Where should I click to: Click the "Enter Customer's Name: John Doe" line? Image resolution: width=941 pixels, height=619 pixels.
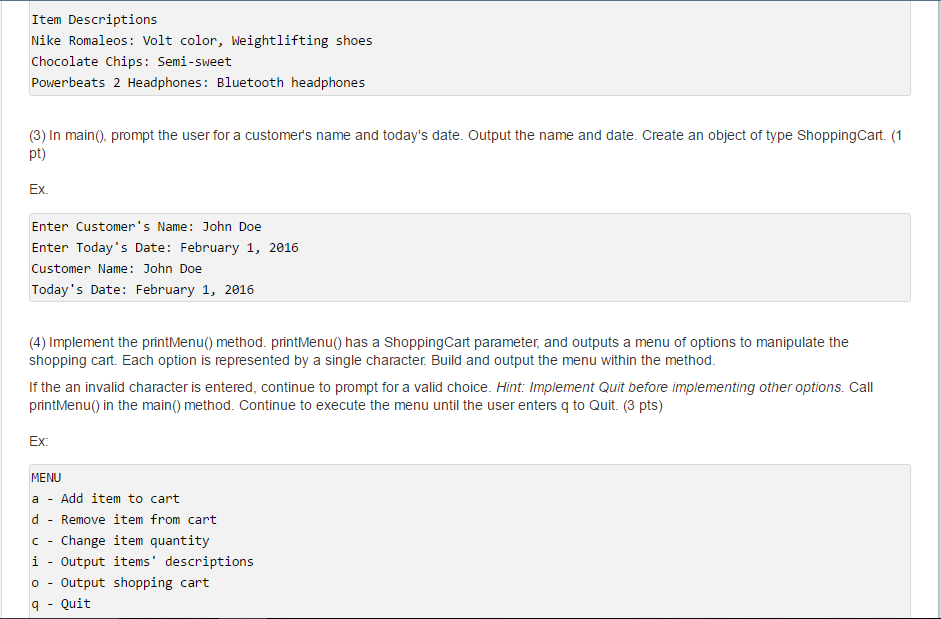point(146,227)
